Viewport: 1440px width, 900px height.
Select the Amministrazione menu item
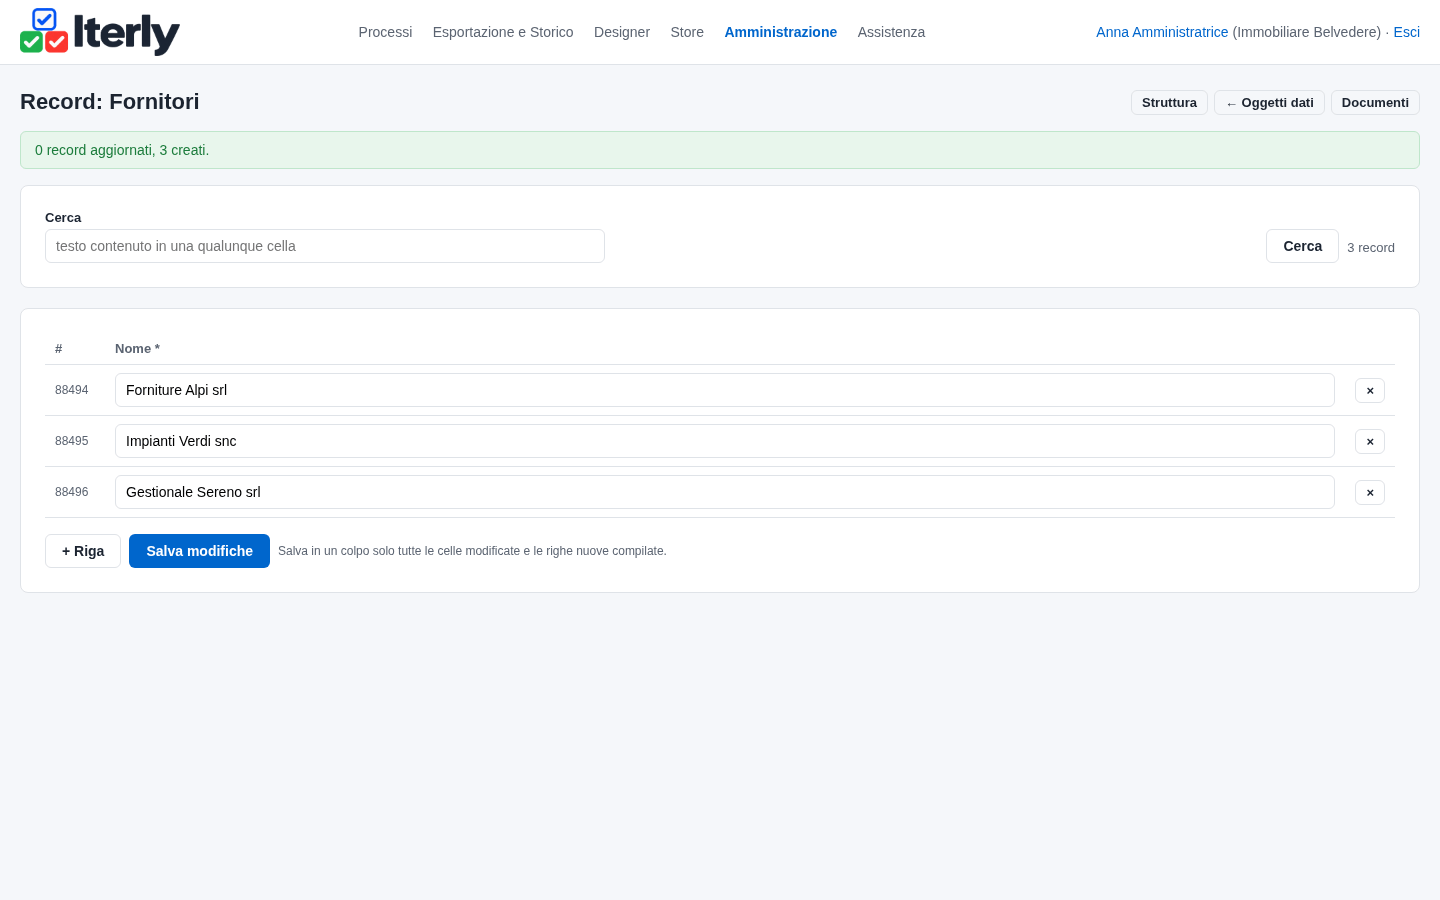pos(781,32)
